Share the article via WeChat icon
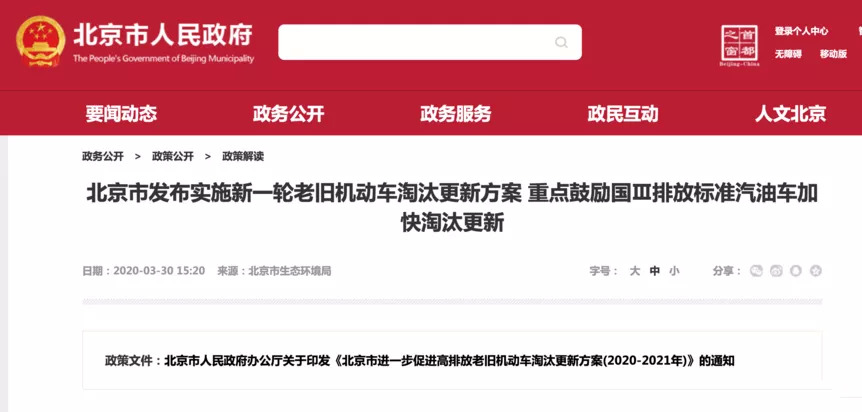The width and height of the screenshot is (862, 412). pos(756,271)
